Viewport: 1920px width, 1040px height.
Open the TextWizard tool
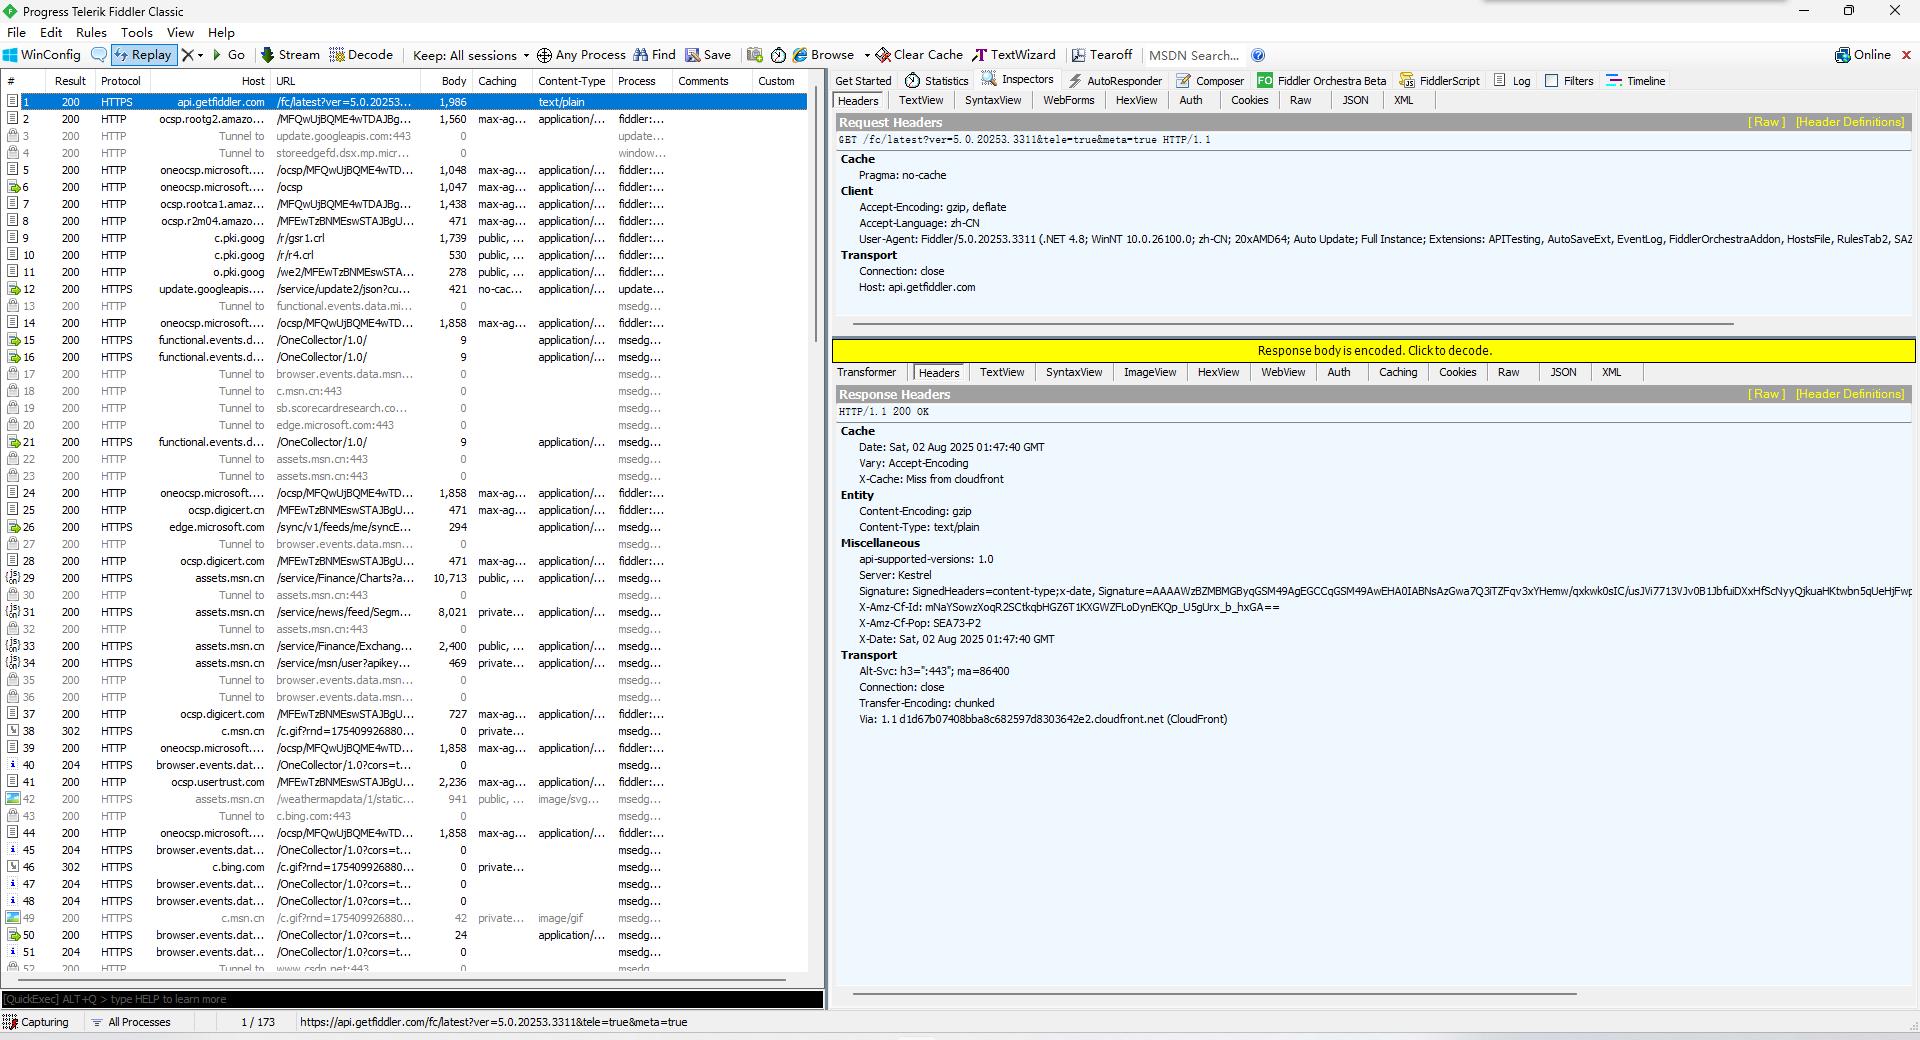1014,55
